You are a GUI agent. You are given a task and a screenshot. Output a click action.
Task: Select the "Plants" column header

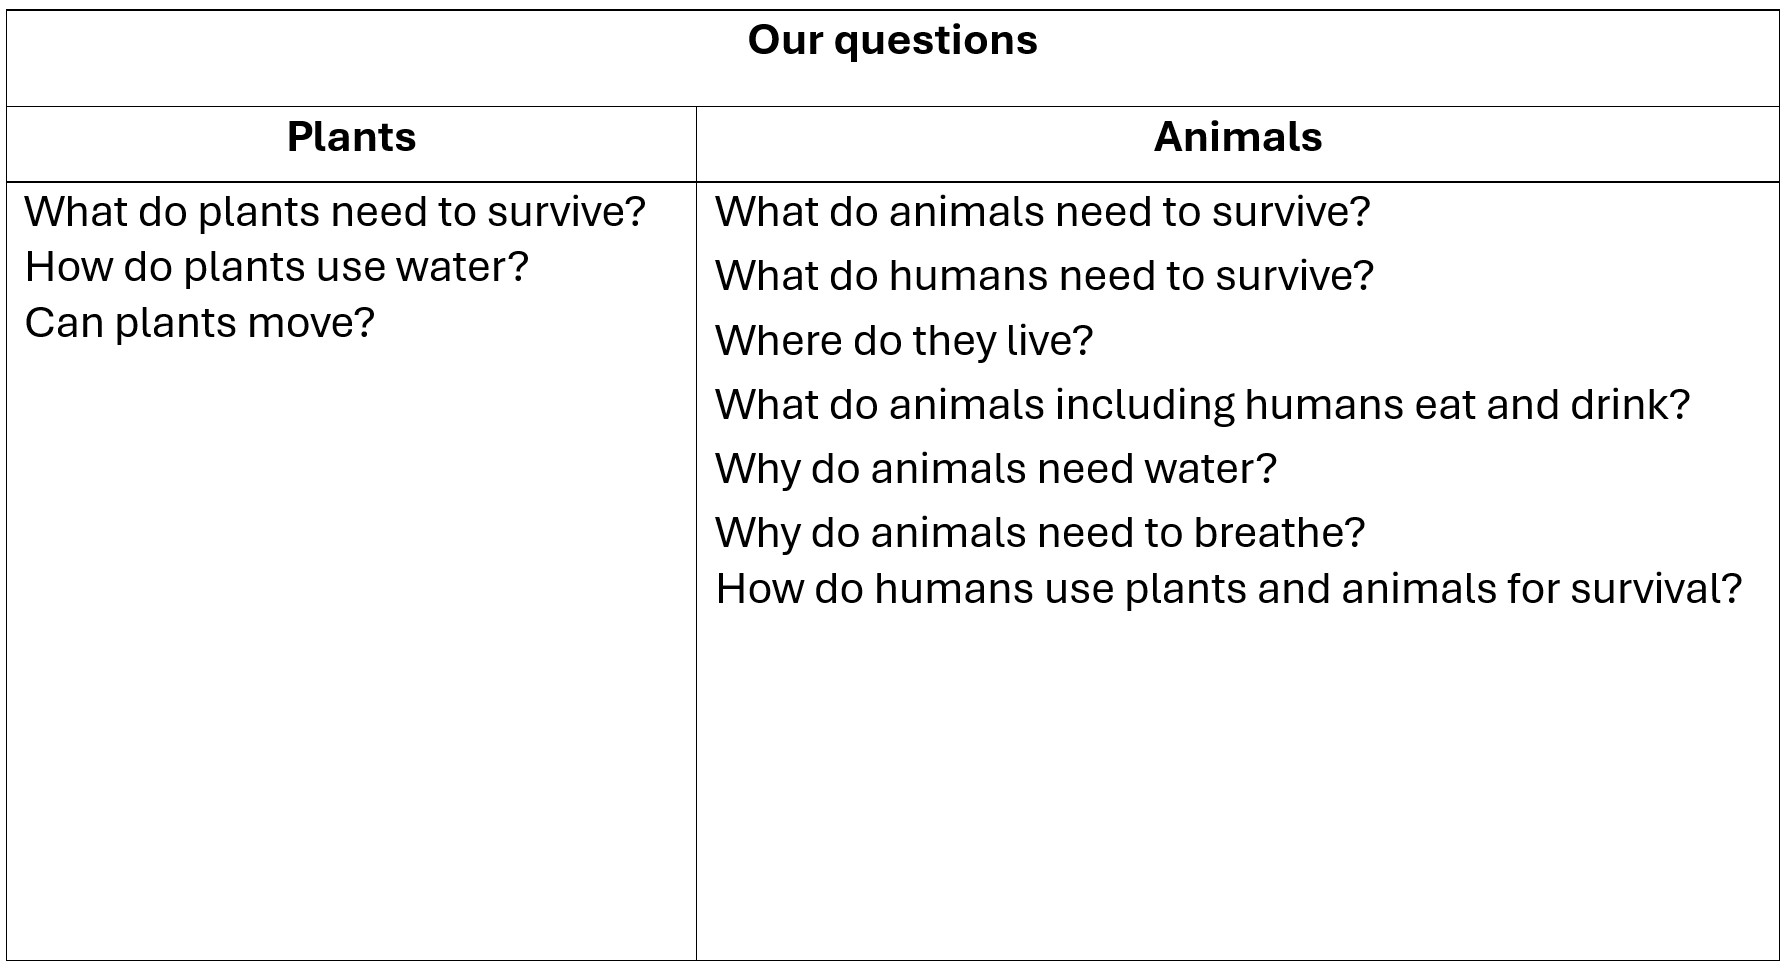coord(351,137)
